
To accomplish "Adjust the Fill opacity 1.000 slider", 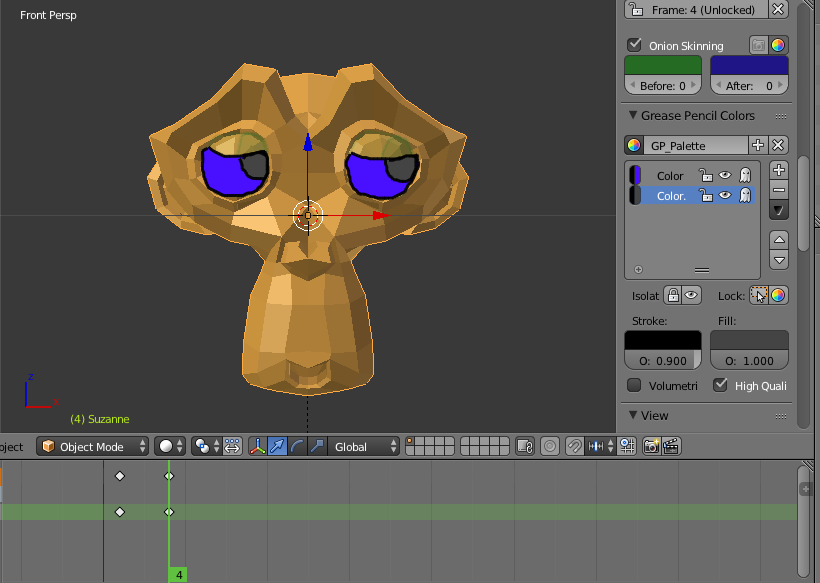I will pos(749,360).
